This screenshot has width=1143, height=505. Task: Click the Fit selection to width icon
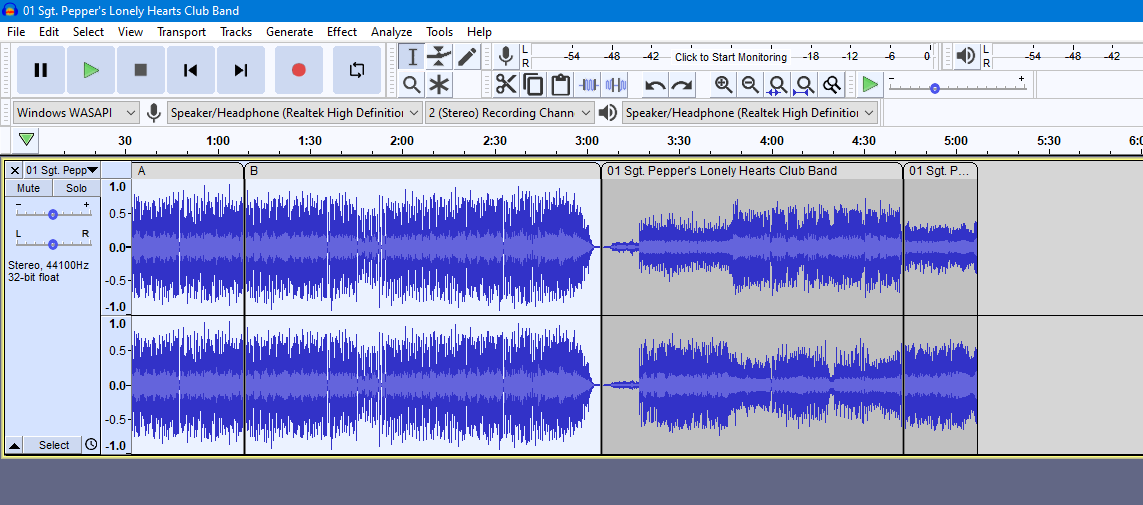tap(777, 85)
